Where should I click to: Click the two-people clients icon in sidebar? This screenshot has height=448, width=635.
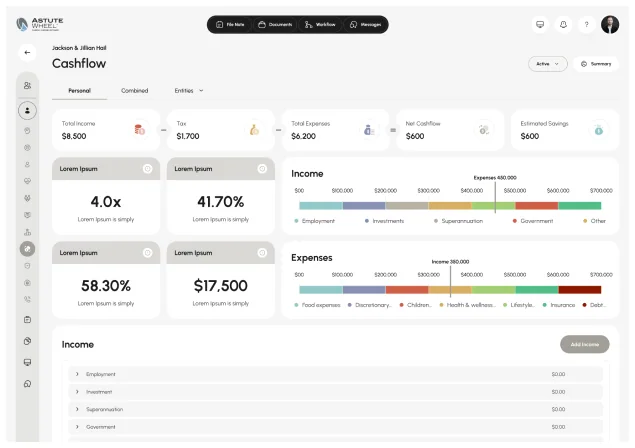pos(27,85)
